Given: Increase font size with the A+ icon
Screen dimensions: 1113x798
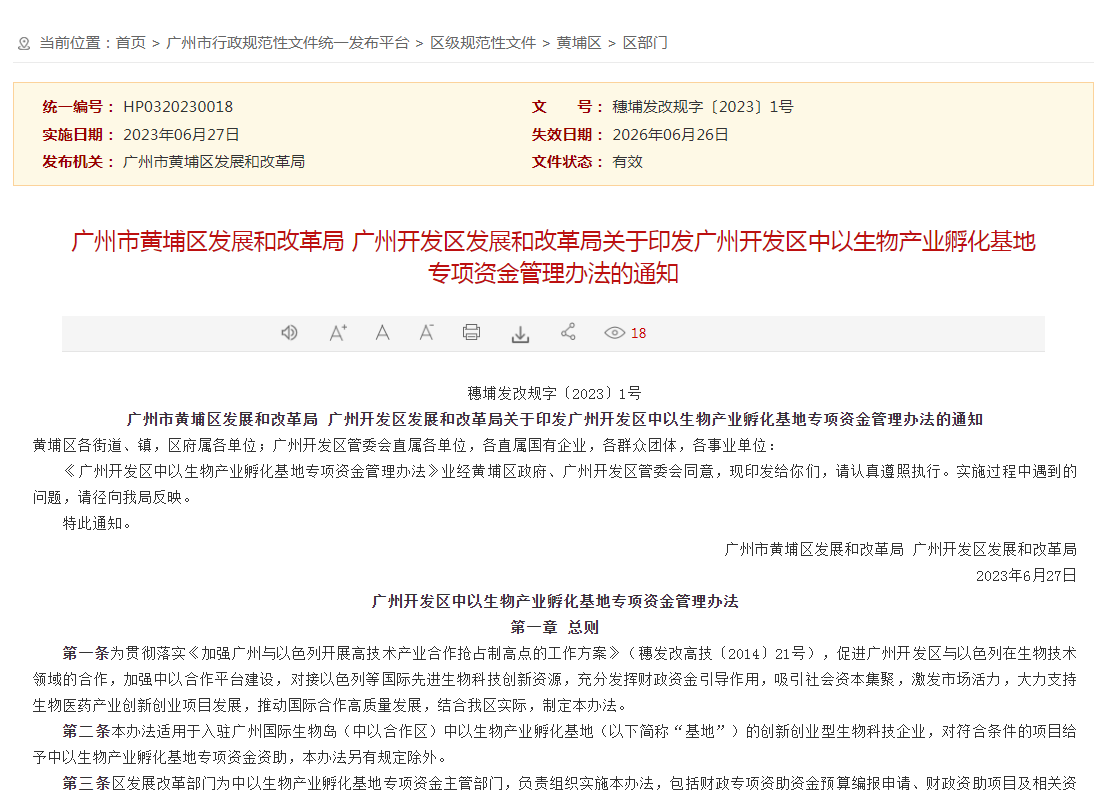Looking at the screenshot, I should 338,333.
